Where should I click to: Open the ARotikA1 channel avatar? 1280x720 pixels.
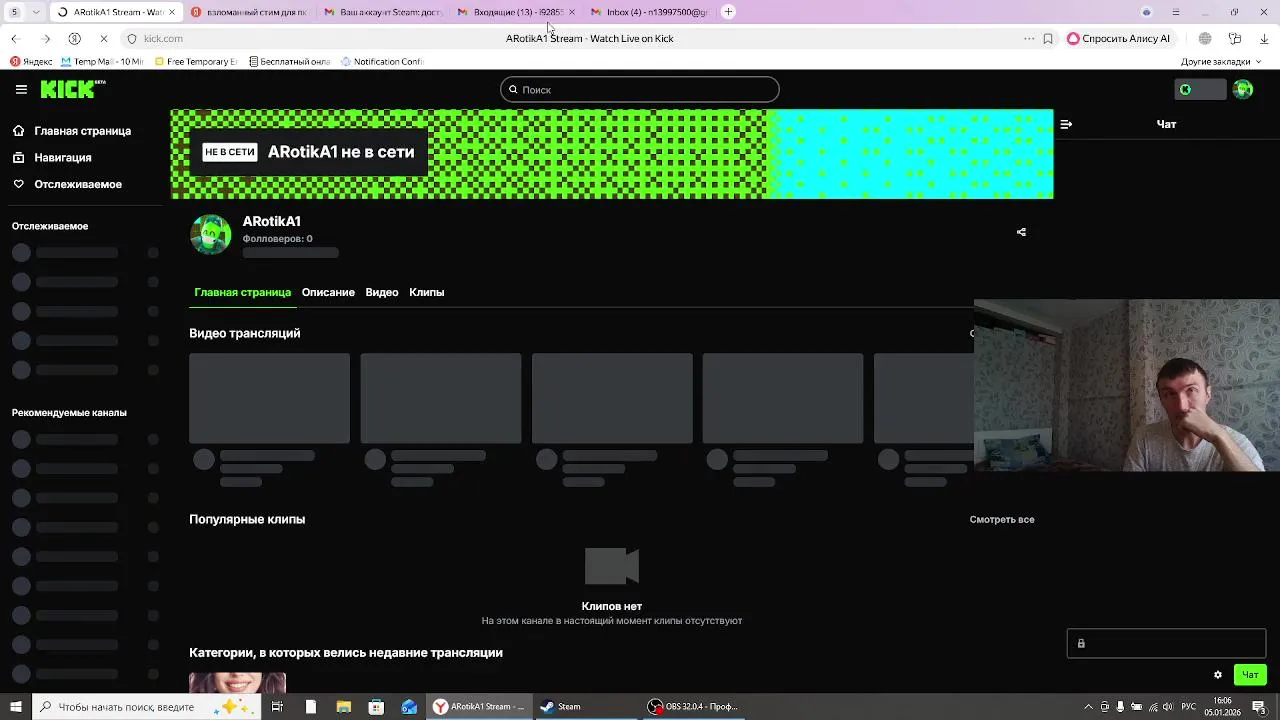(210, 234)
